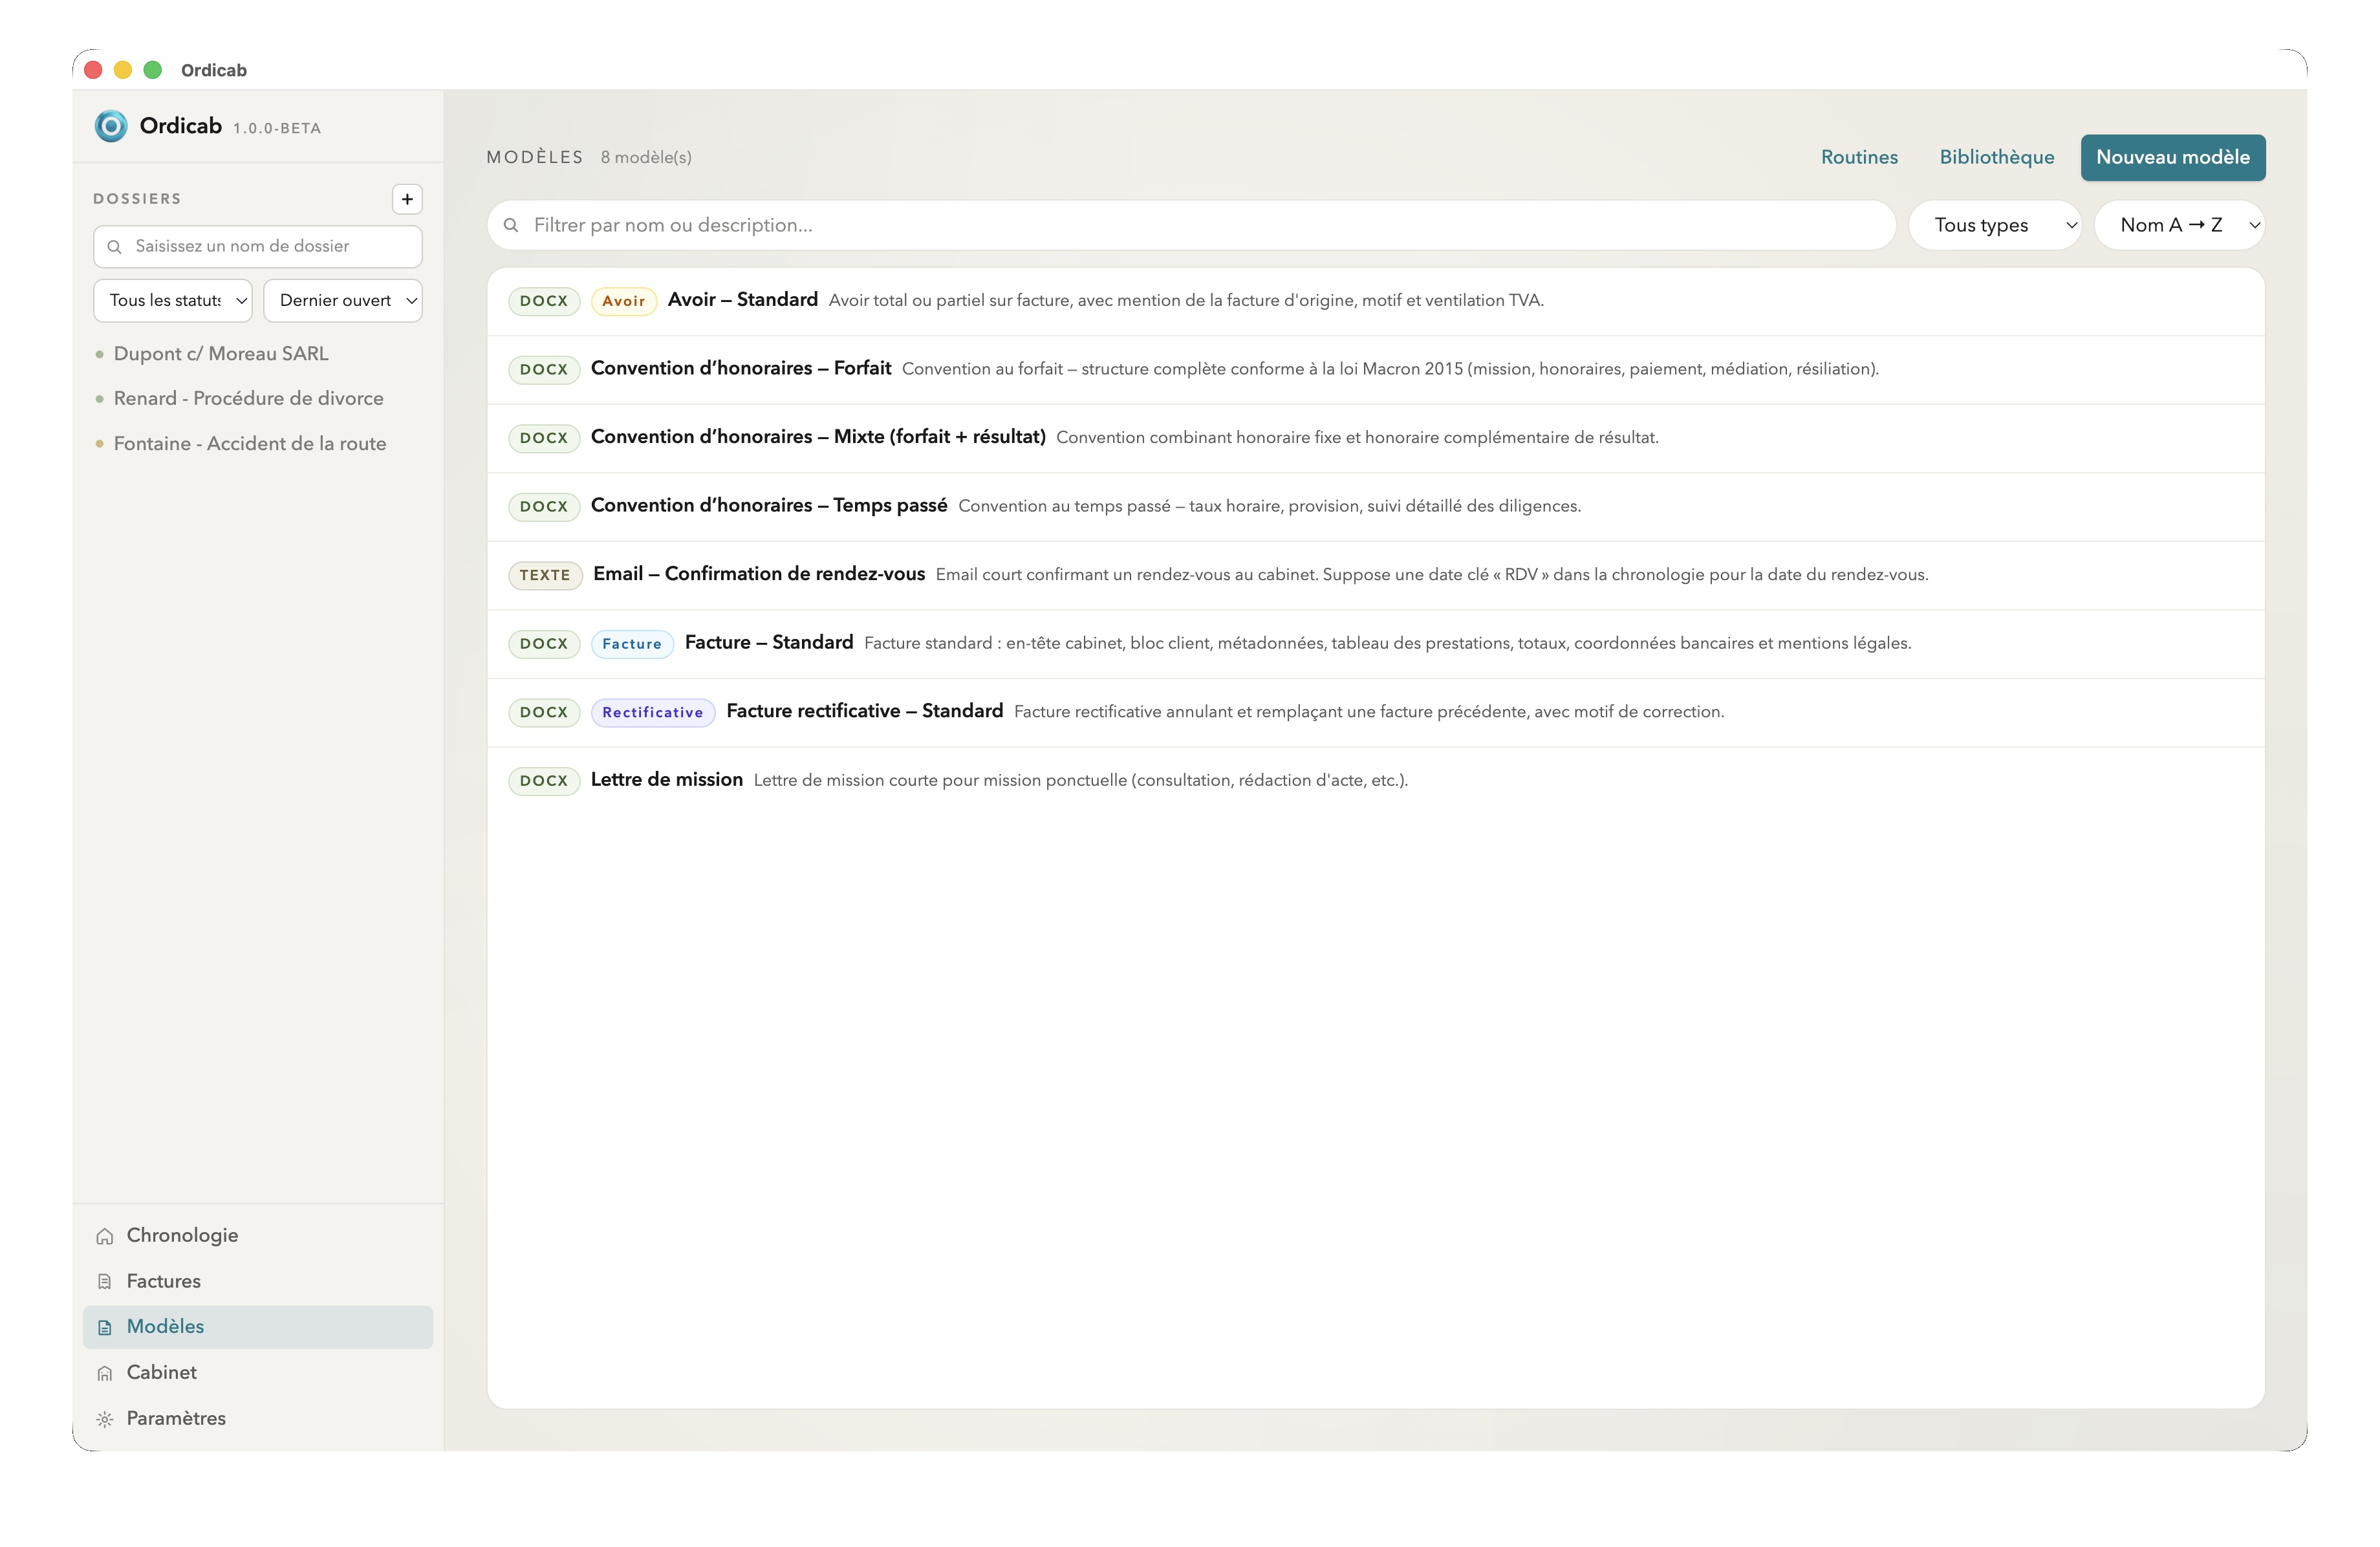Viewport: 2380px width, 1547px height.
Task: Click the Factures document icon
Action: 105,1282
